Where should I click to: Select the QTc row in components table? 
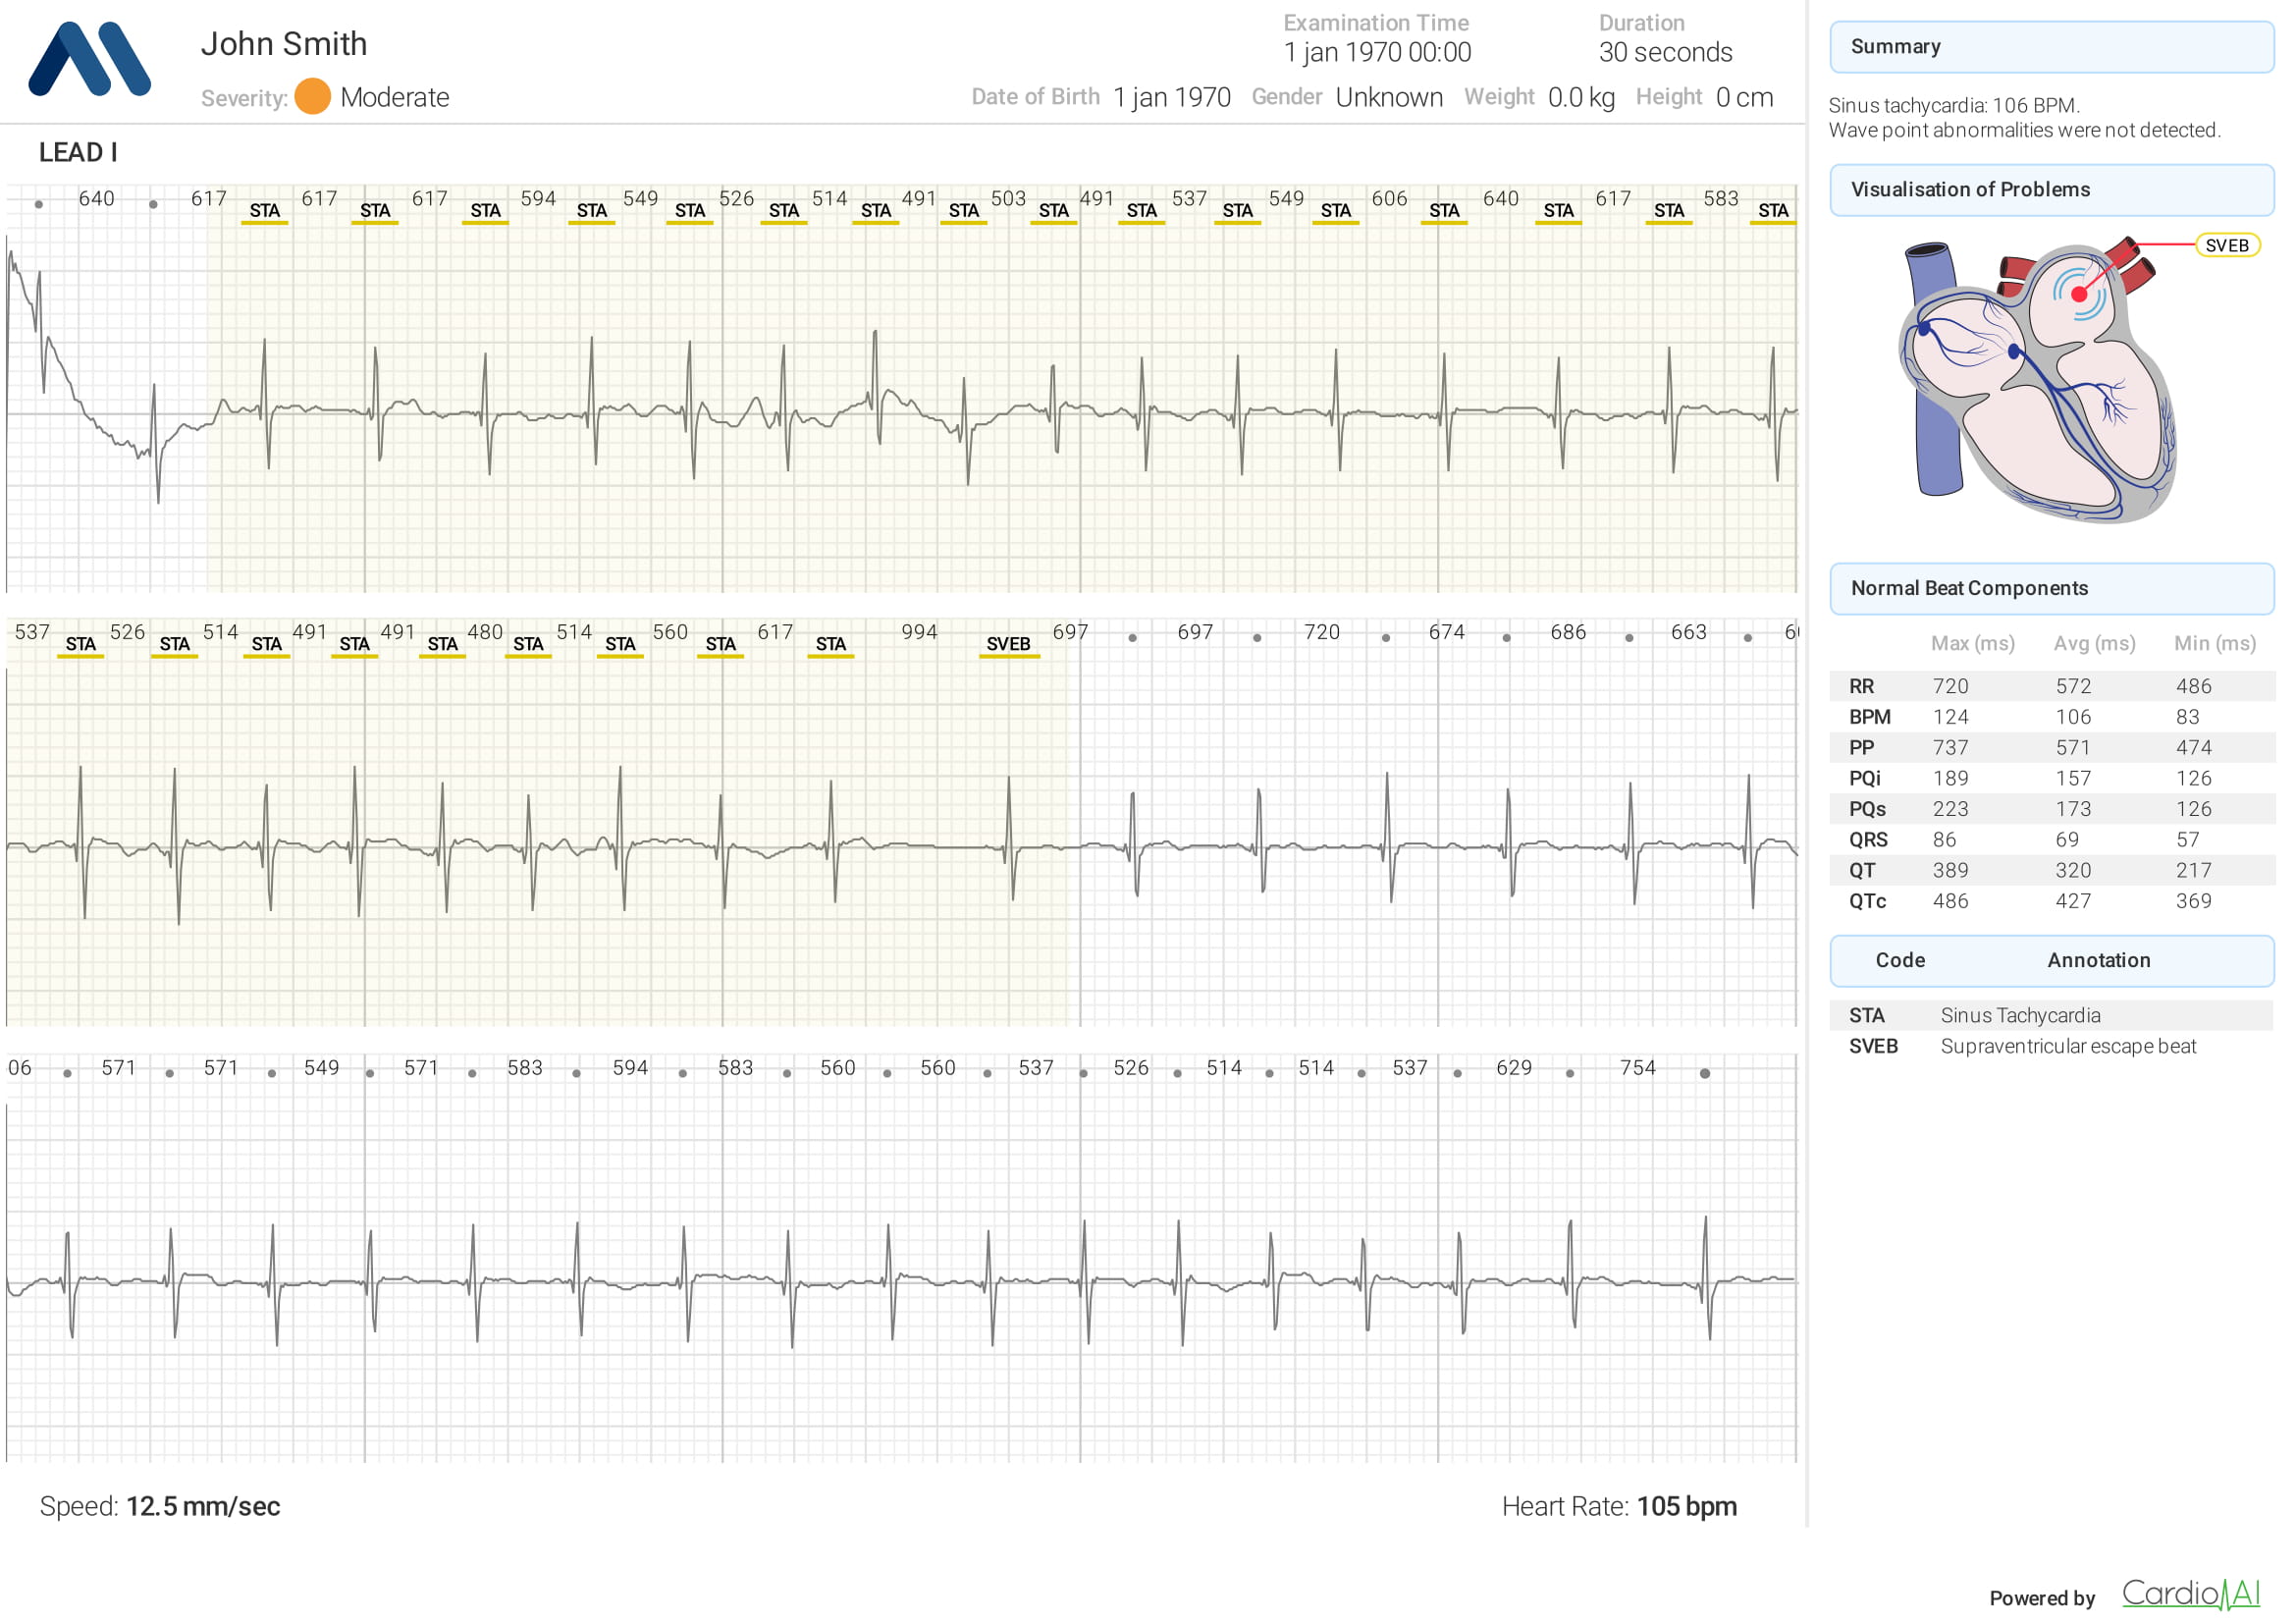(x=2051, y=901)
